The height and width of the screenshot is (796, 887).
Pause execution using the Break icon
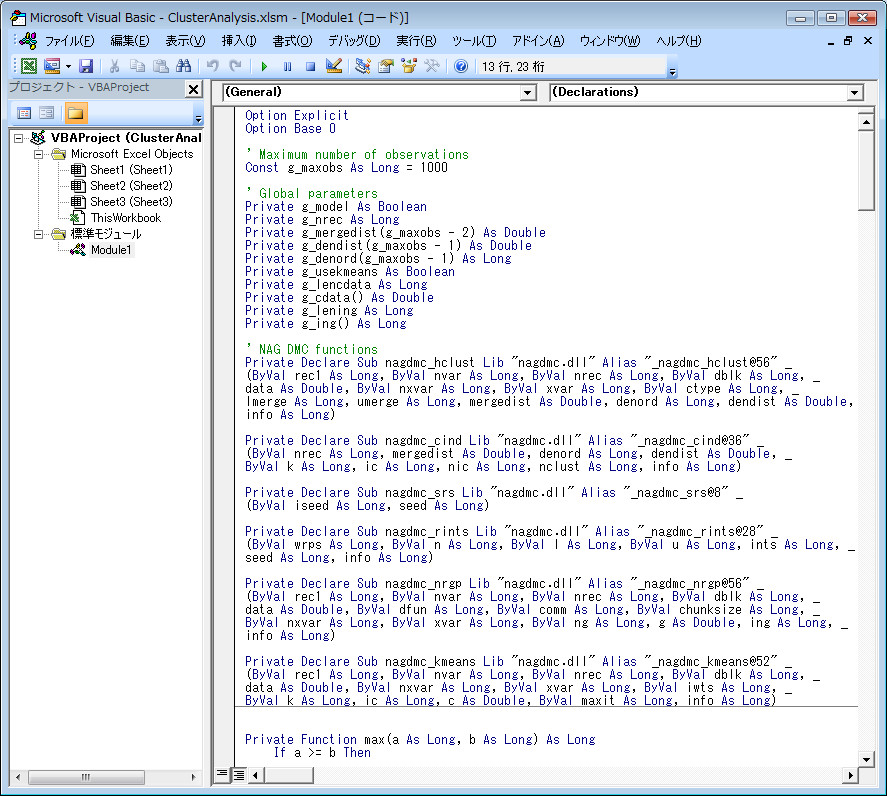tap(287, 66)
